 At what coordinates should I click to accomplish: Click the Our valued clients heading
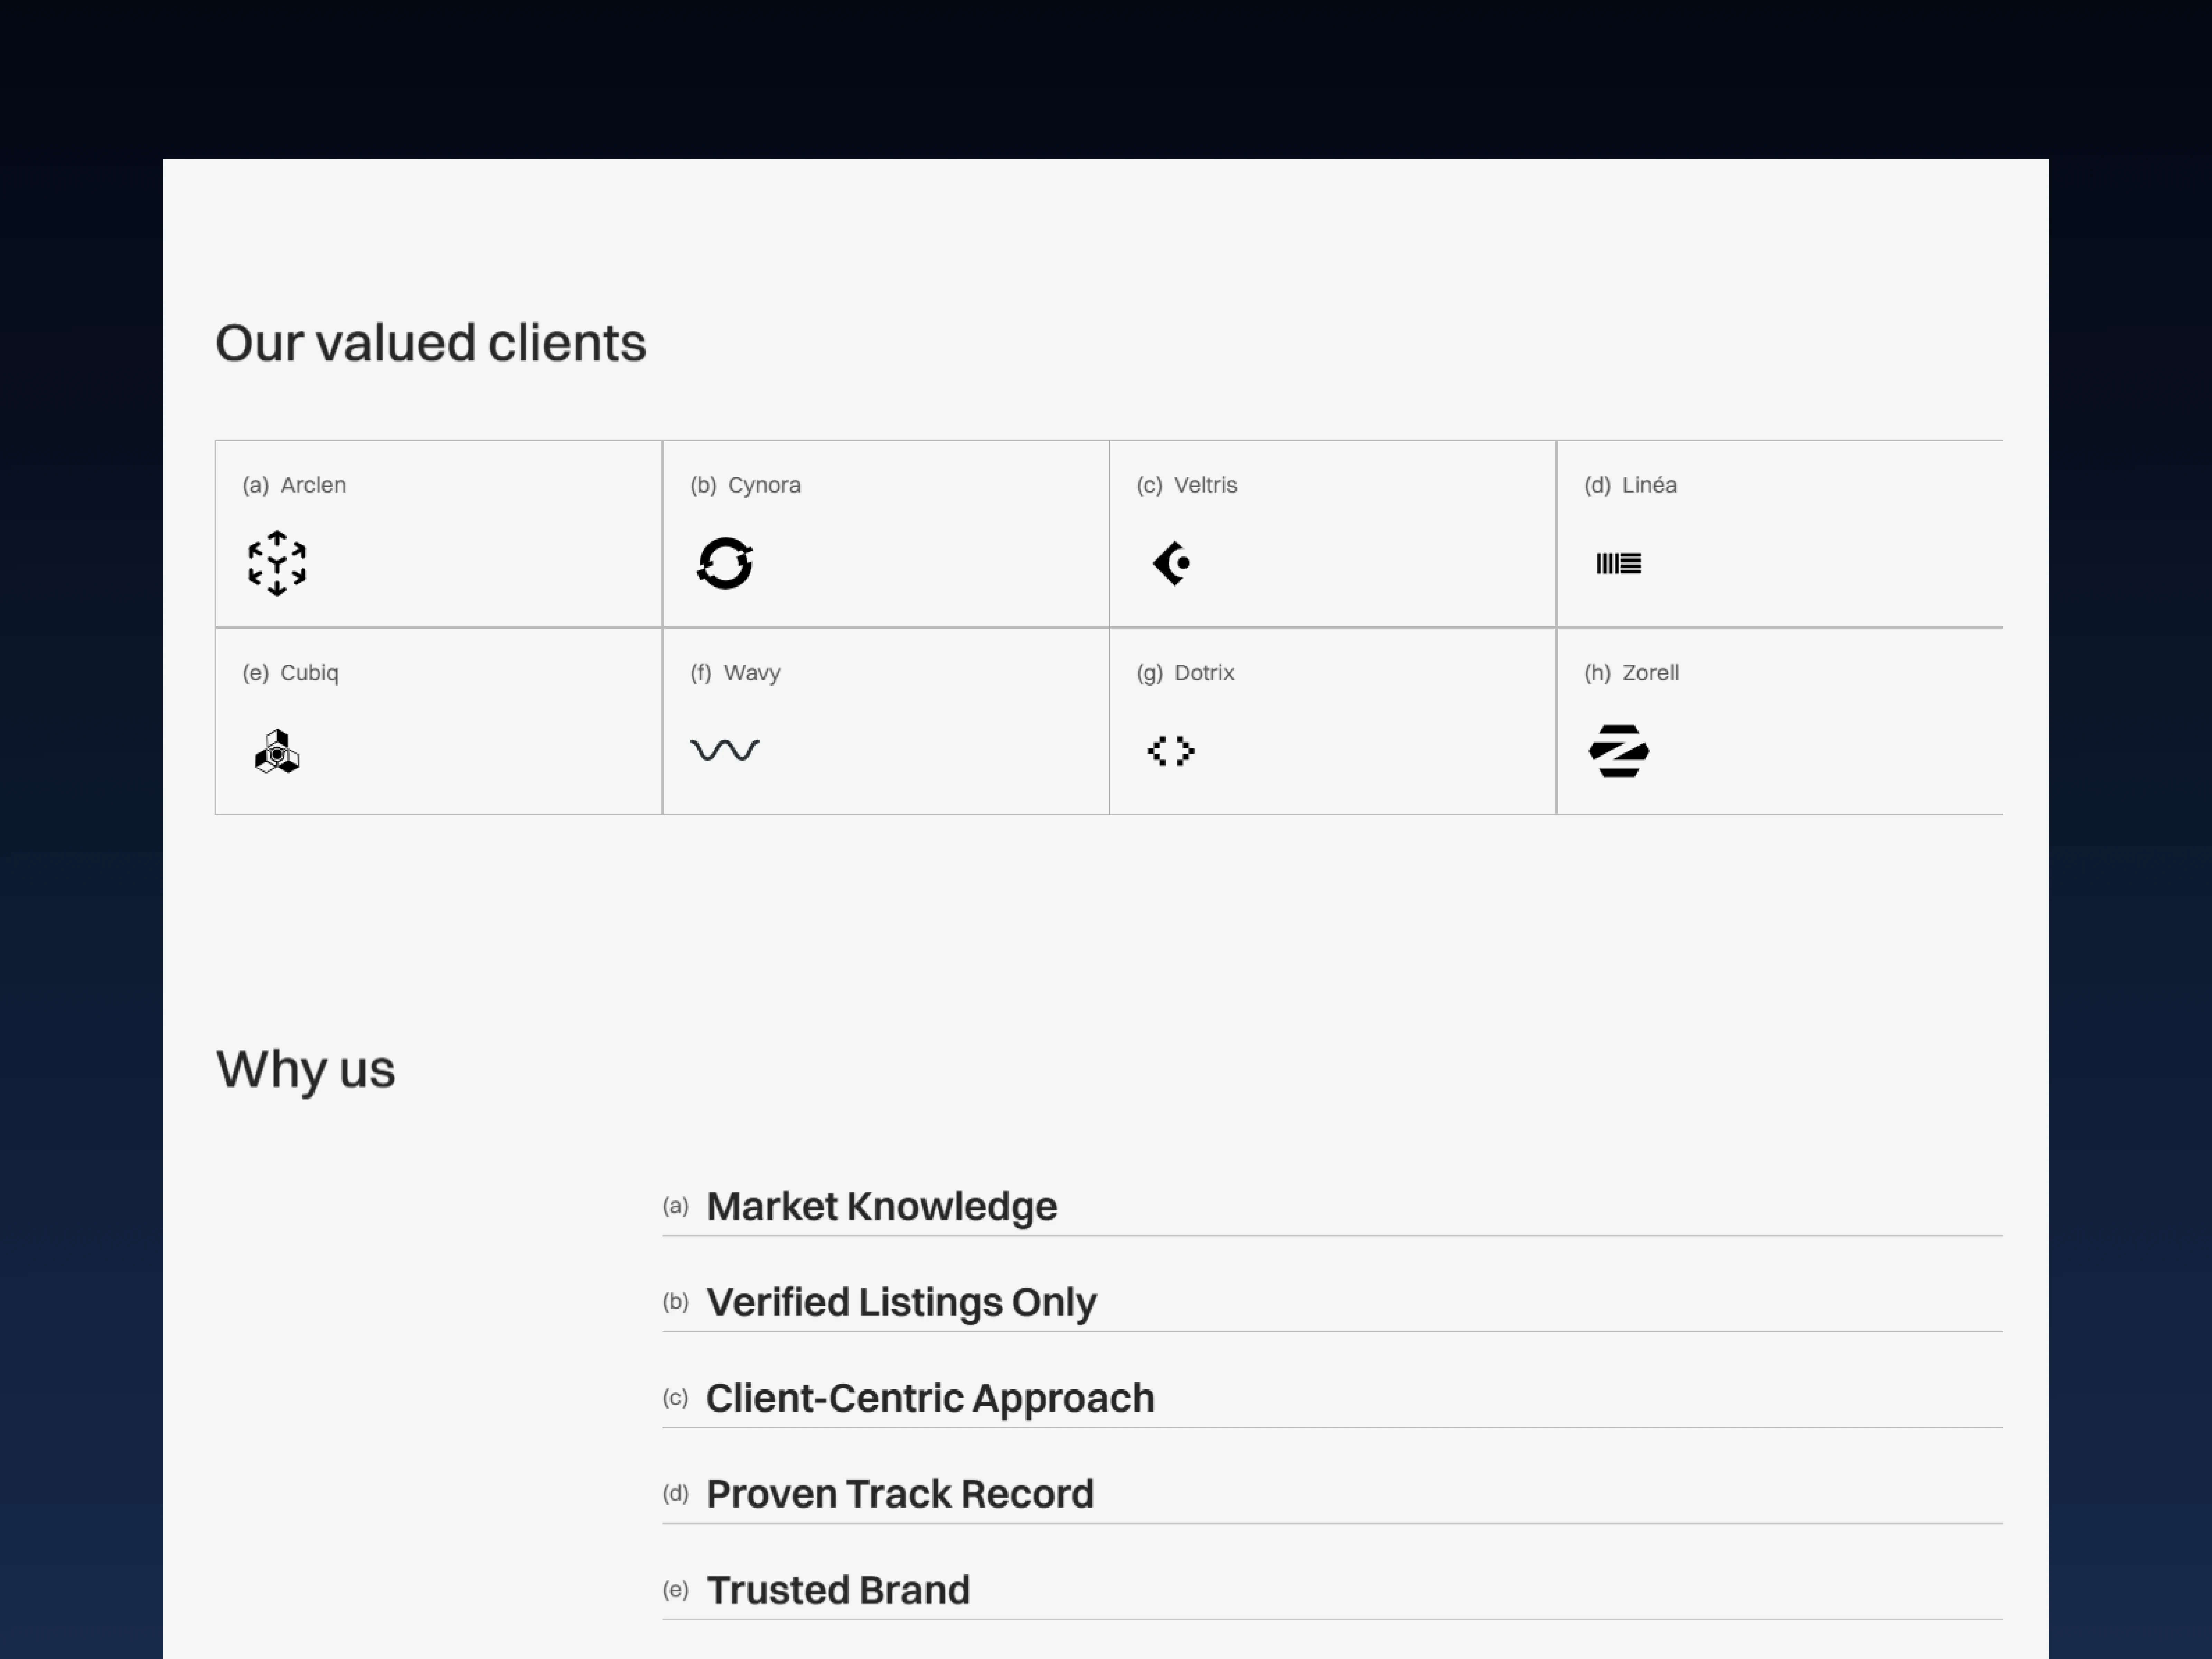coord(431,343)
